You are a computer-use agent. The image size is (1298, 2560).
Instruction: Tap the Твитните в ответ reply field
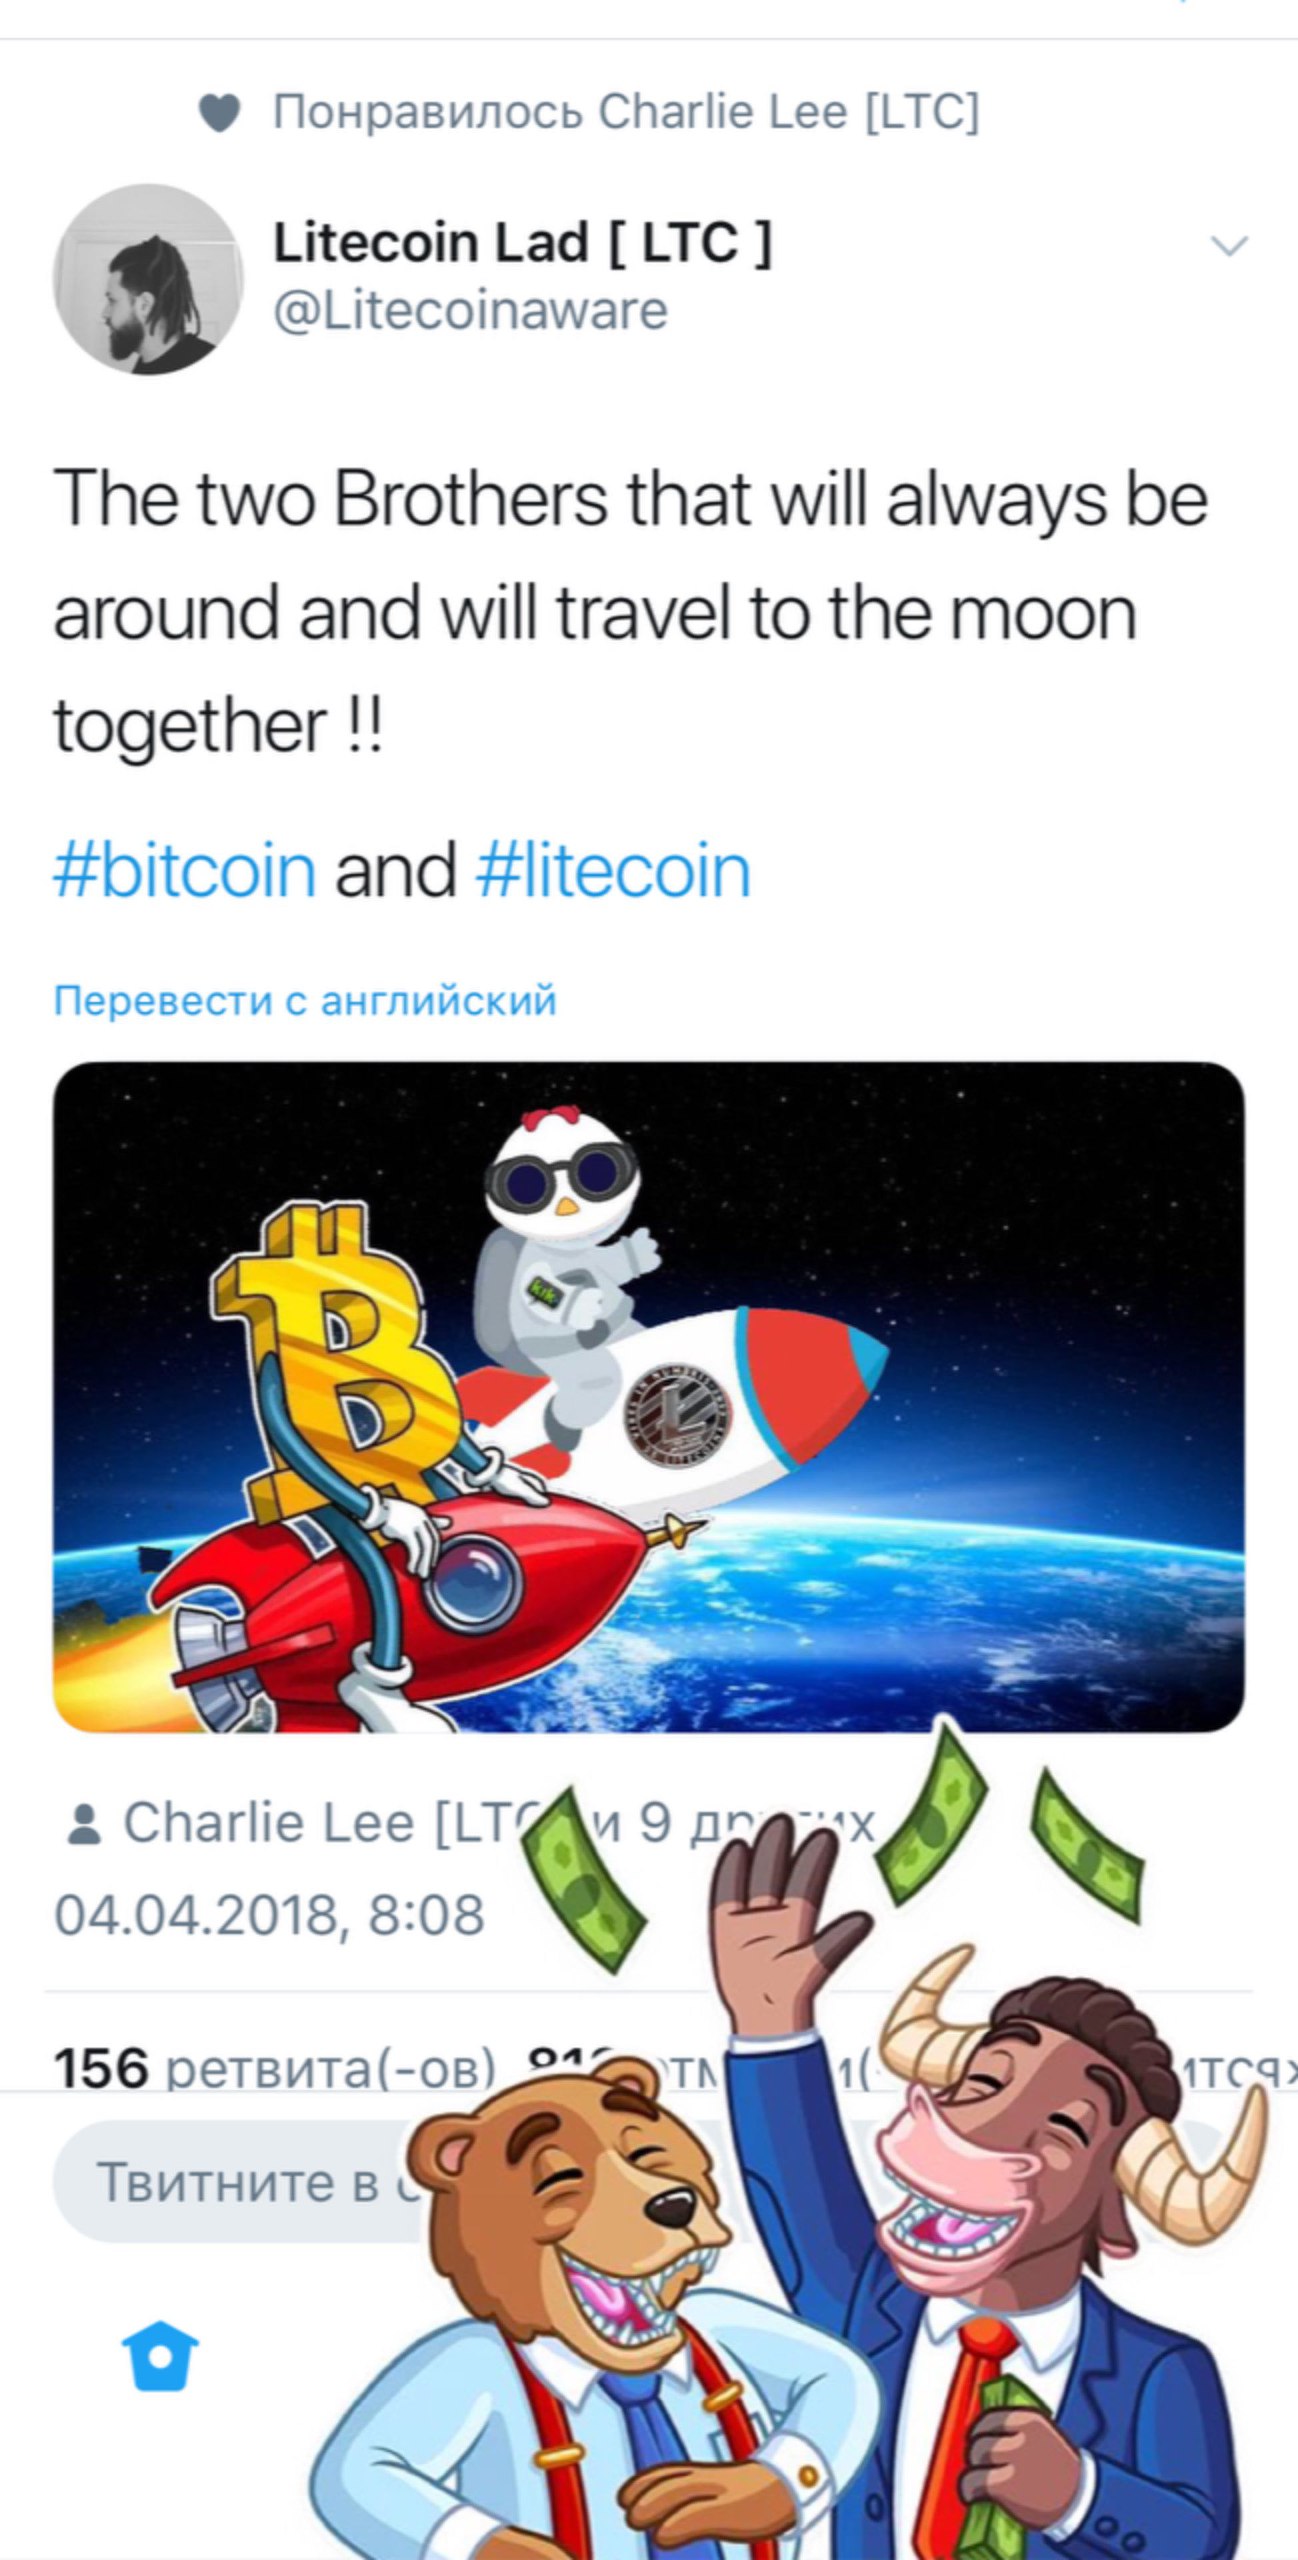click(240, 2183)
